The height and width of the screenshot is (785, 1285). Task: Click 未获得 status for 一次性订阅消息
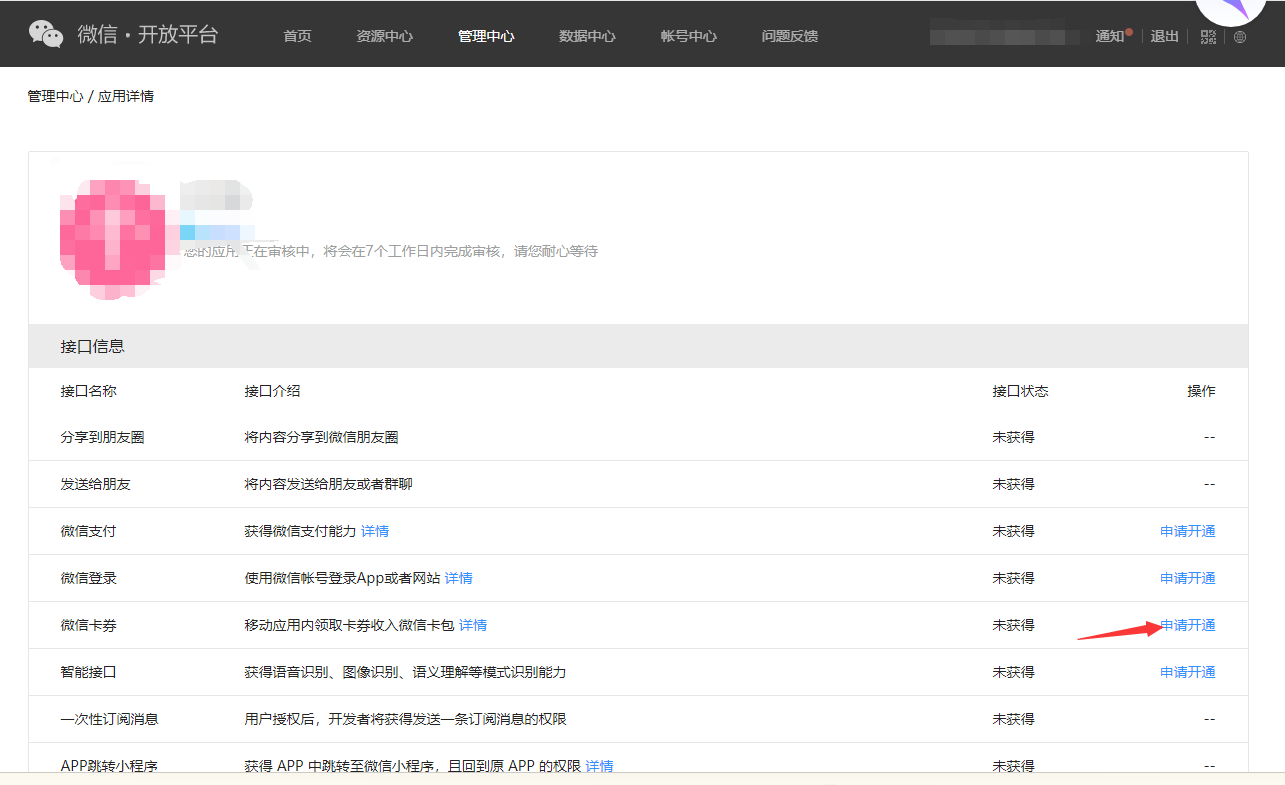1013,719
